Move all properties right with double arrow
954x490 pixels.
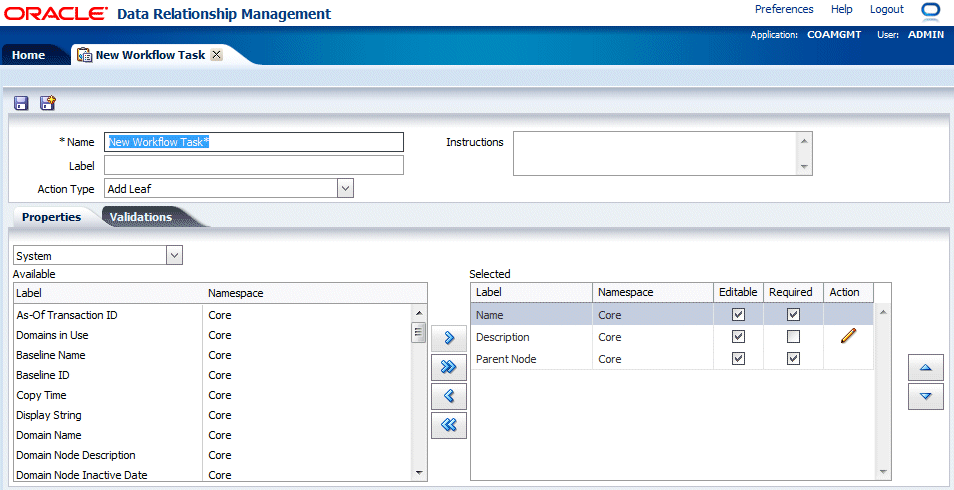tap(449, 366)
